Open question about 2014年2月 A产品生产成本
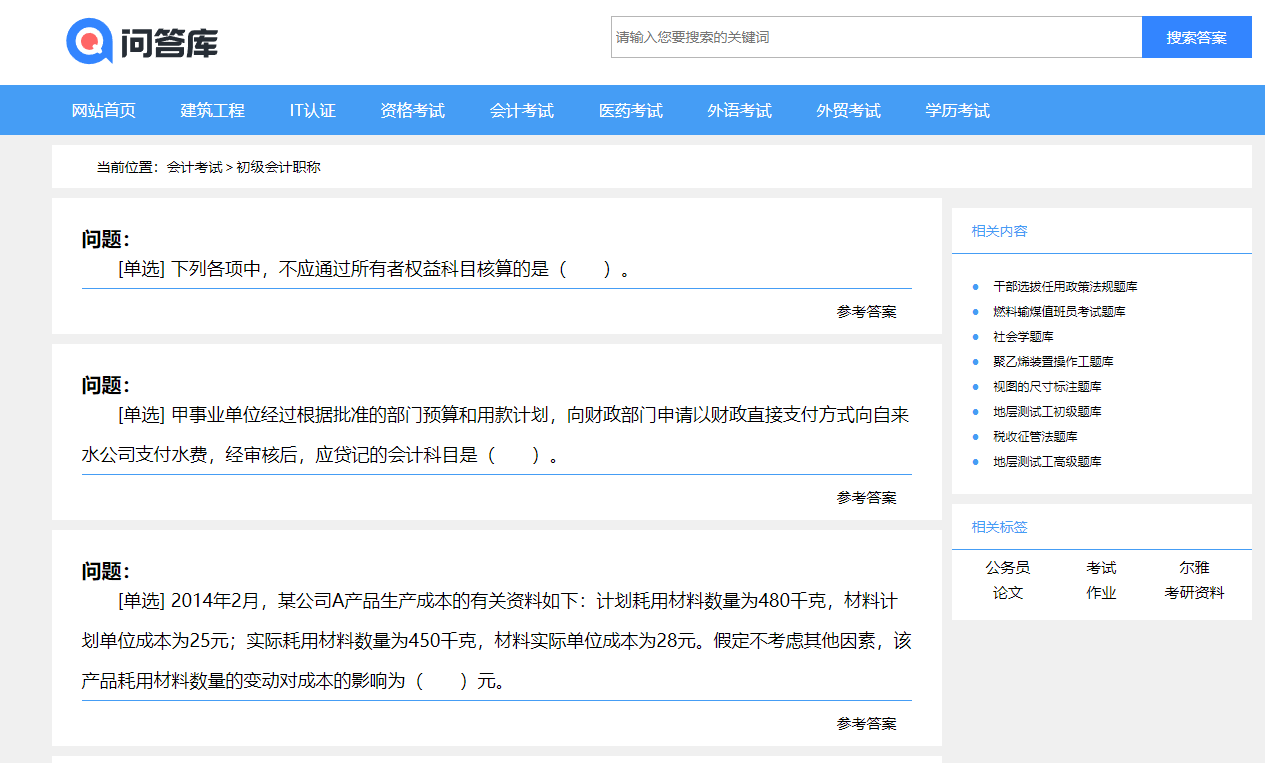The width and height of the screenshot is (1265, 763). tap(496, 641)
